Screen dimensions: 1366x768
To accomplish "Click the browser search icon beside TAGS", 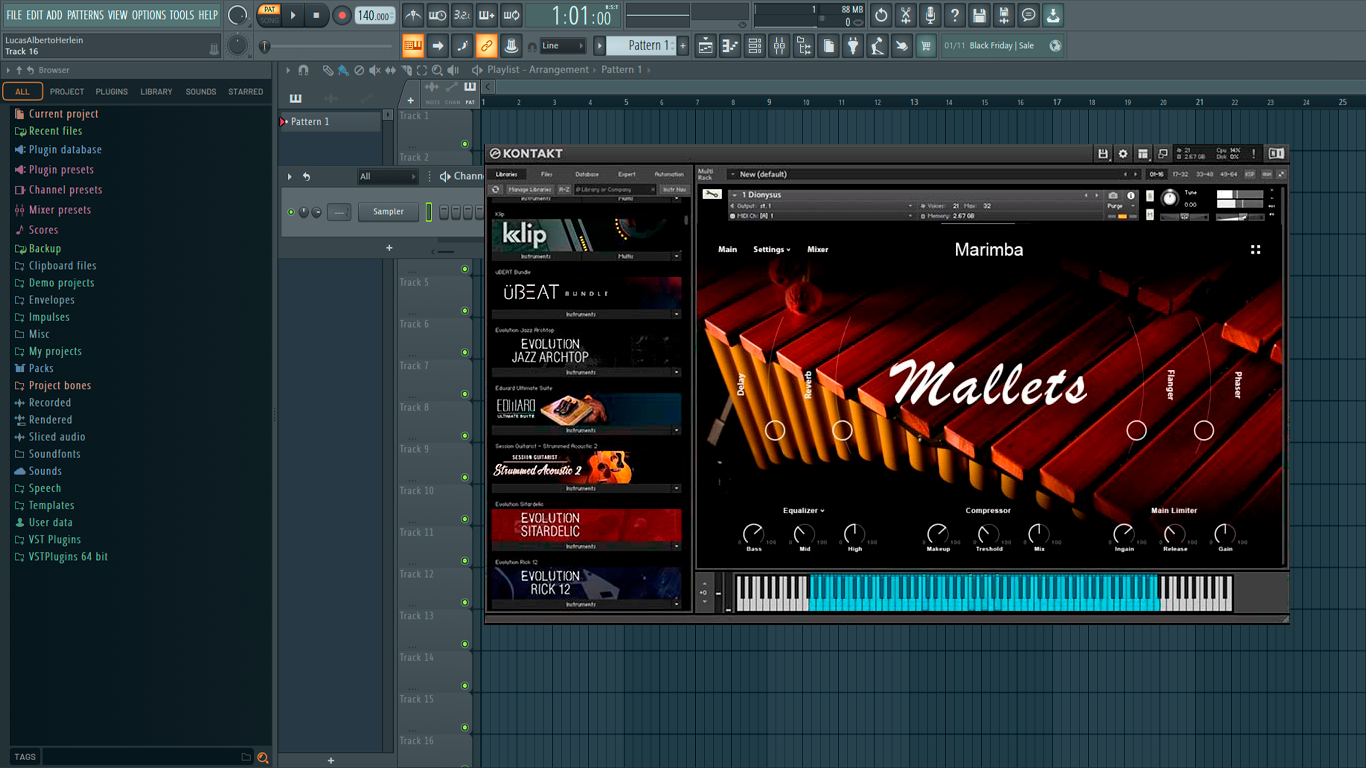I will click(263, 757).
